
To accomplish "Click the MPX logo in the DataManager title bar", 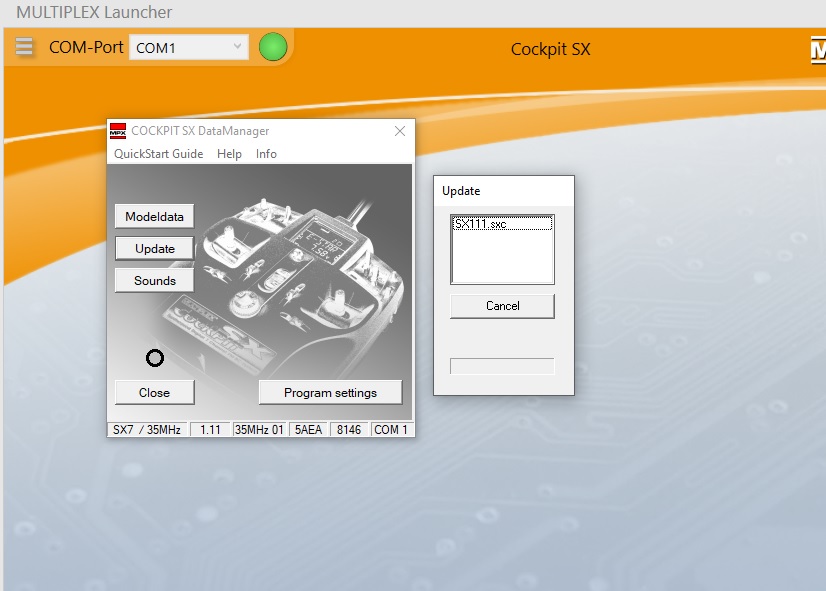I will [118, 131].
